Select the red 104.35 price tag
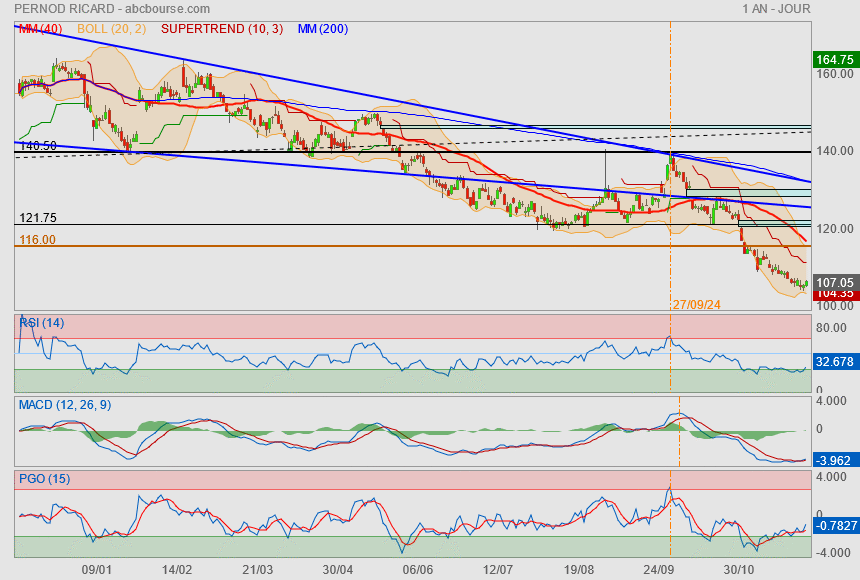860x580 pixels. pos(835,294)
